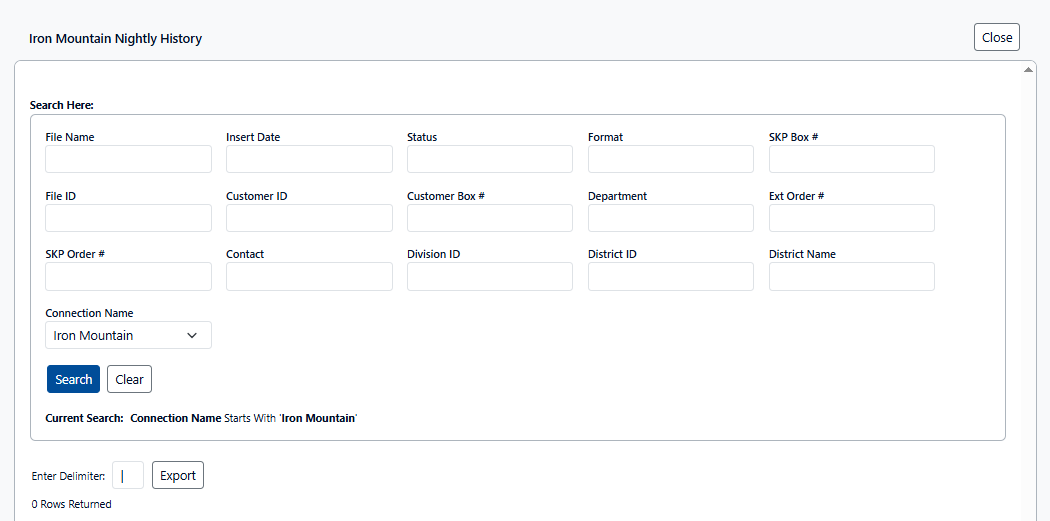The image size is (1050, 521).
Task: Click the File ID text field
Action: point(128,218)
